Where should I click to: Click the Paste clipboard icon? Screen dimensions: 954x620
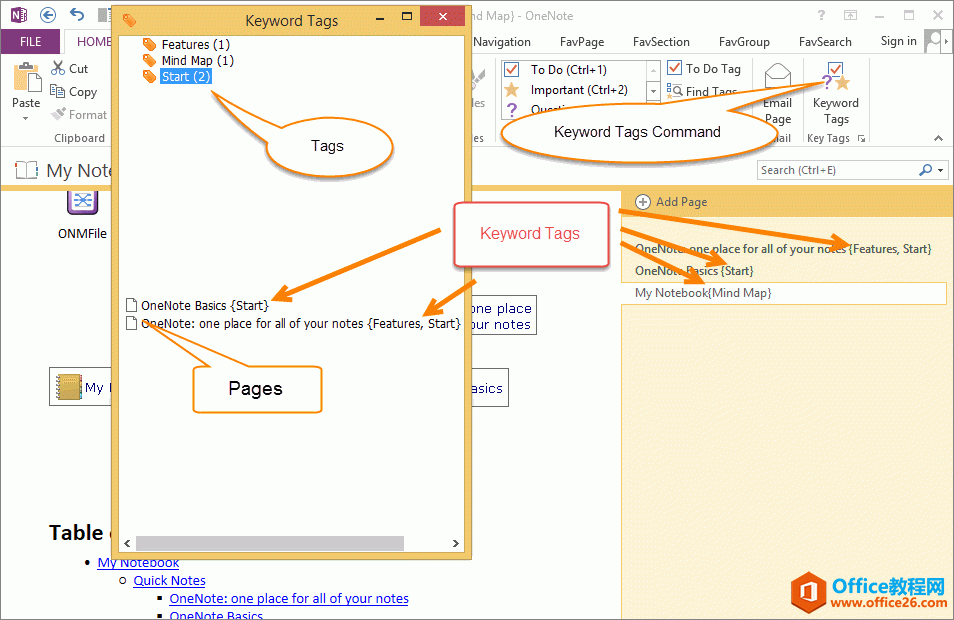coord(27,78)
